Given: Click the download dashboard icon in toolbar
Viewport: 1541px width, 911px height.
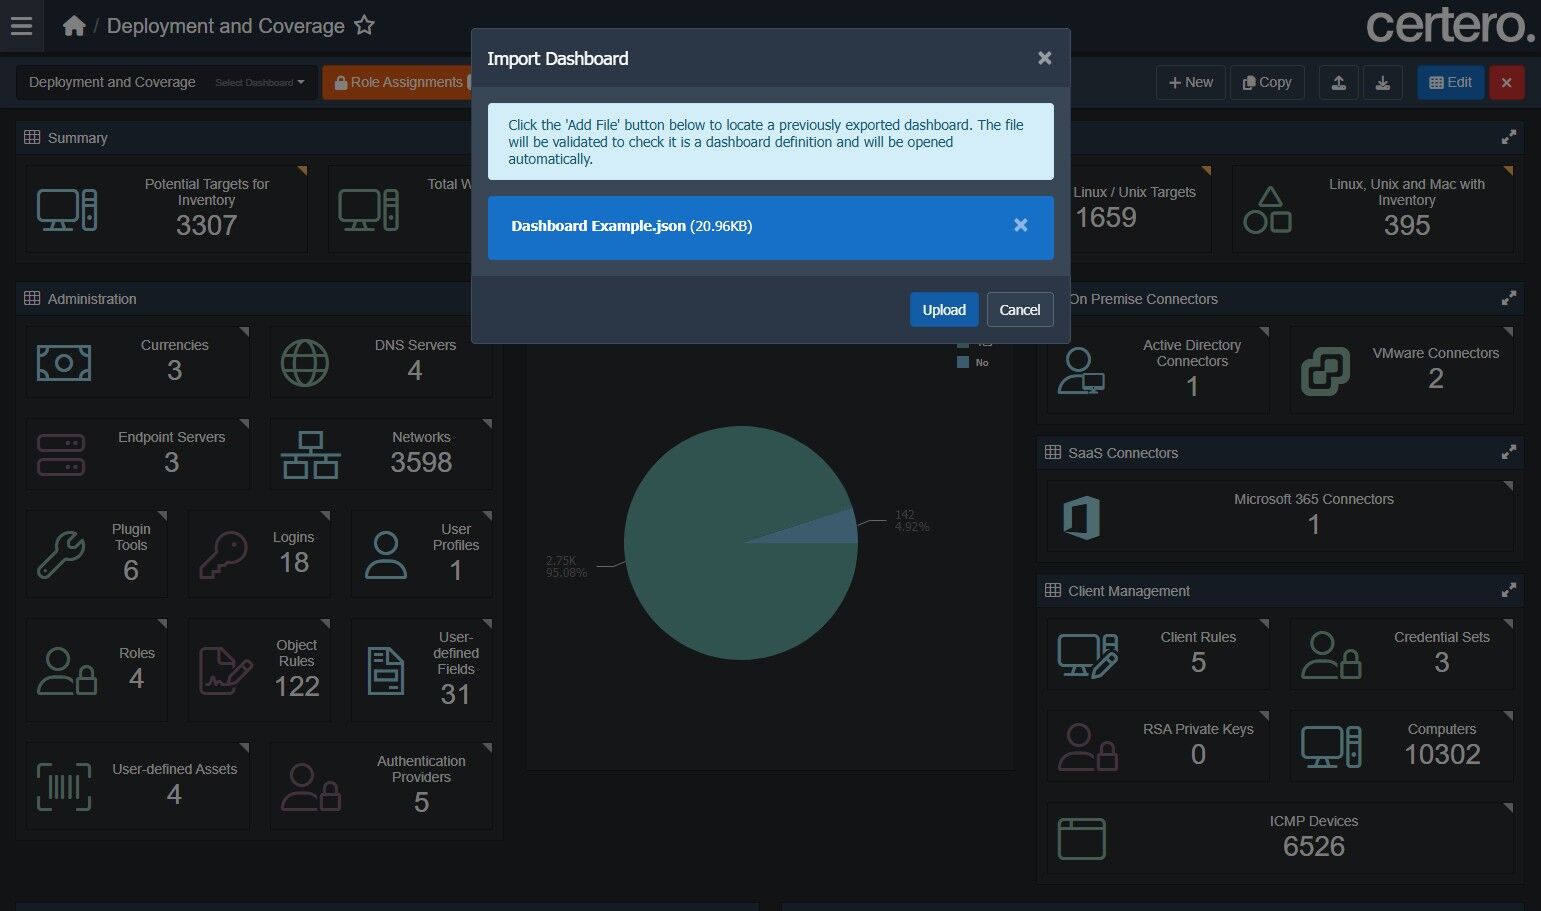Looking at the screenshot, I should point(1383,83).
